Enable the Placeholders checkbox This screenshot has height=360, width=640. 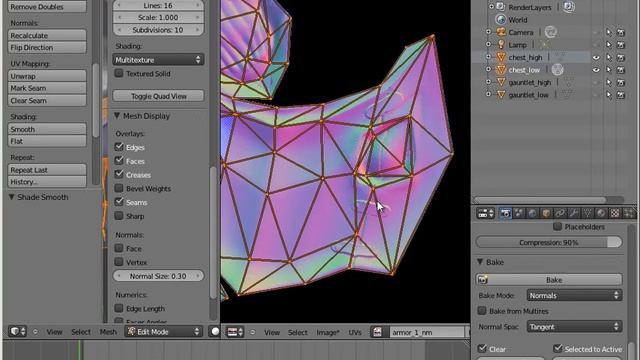click(558, 227)
